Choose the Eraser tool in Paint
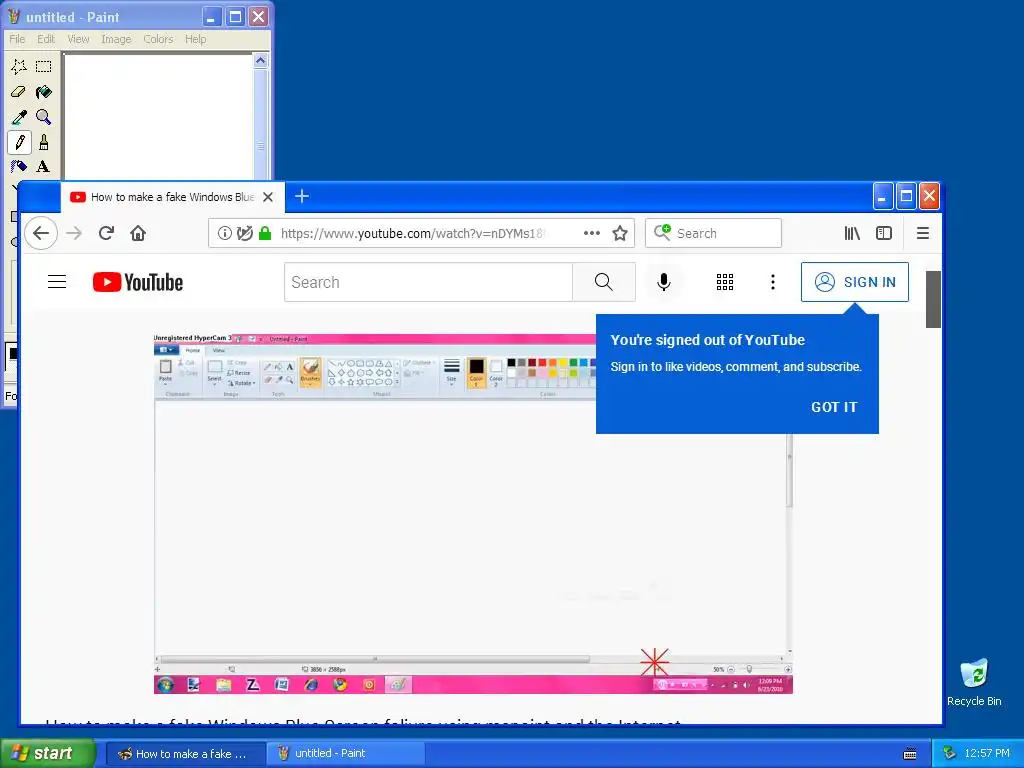1024x768 pixels. click(x=19, y=91)
